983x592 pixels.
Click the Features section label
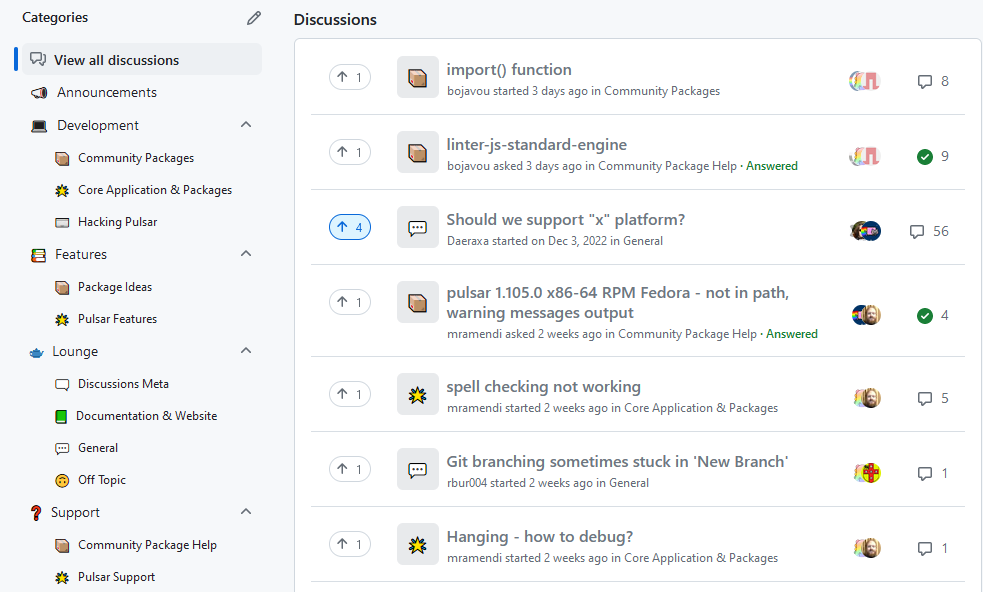pos(81,255)
